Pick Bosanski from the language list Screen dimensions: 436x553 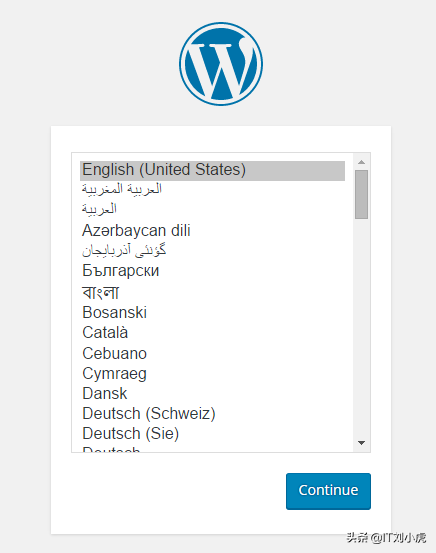pos(212,312)
